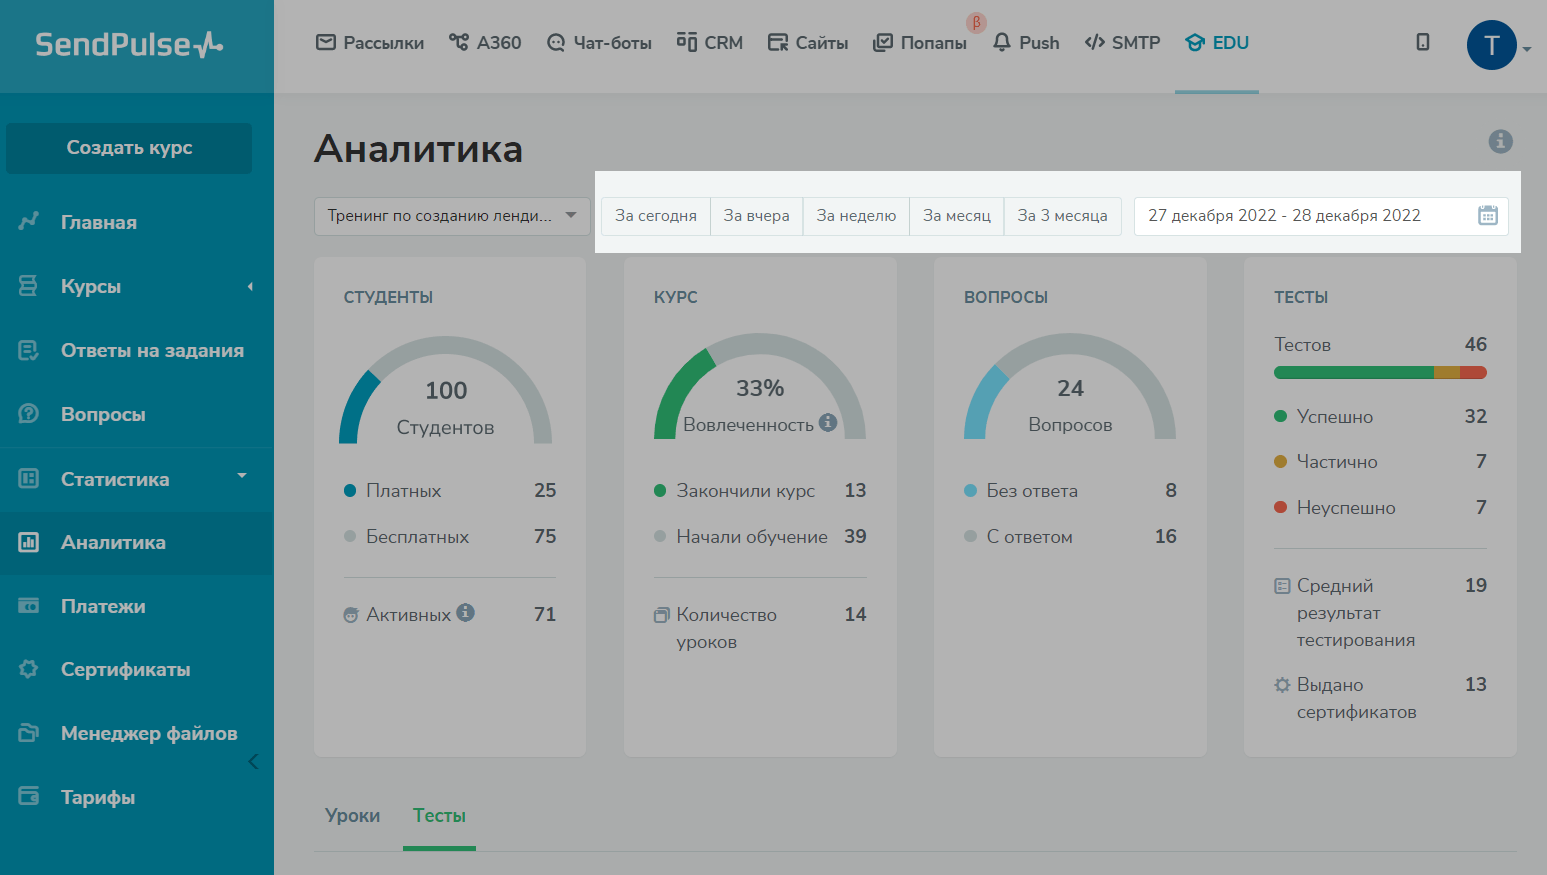Expand the Курсы submenu arrow
The width and height of the screenshot is (1547, 875).
[x=250, y=287]
